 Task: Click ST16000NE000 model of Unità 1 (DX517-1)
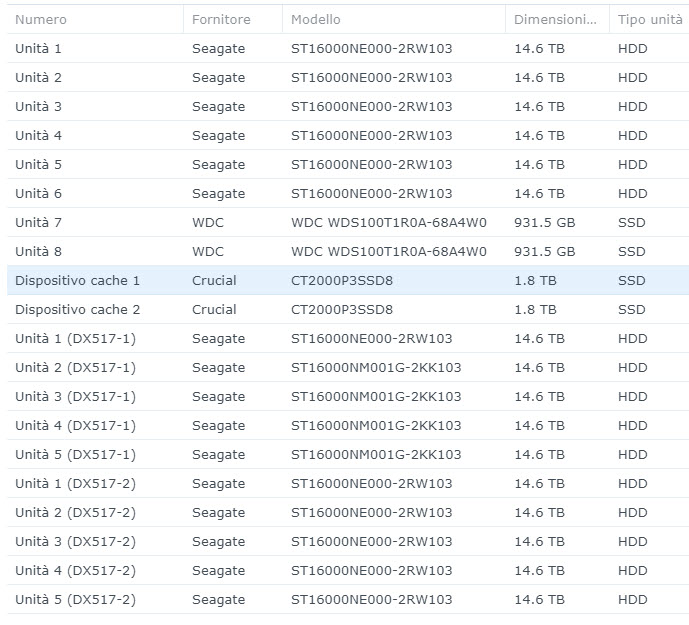[372, 338]
